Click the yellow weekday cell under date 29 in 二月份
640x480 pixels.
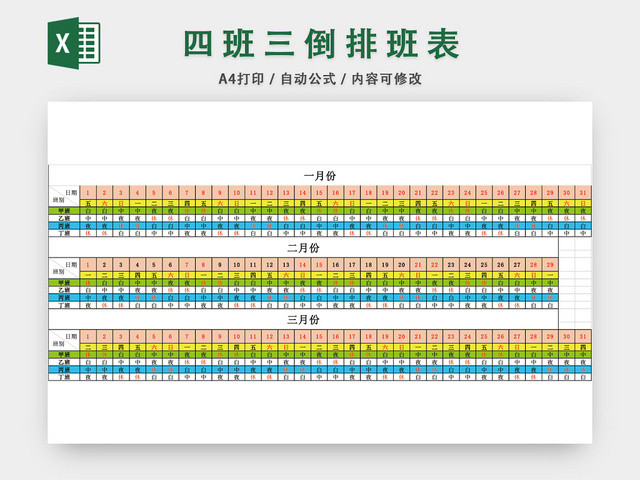pos(550,275)
